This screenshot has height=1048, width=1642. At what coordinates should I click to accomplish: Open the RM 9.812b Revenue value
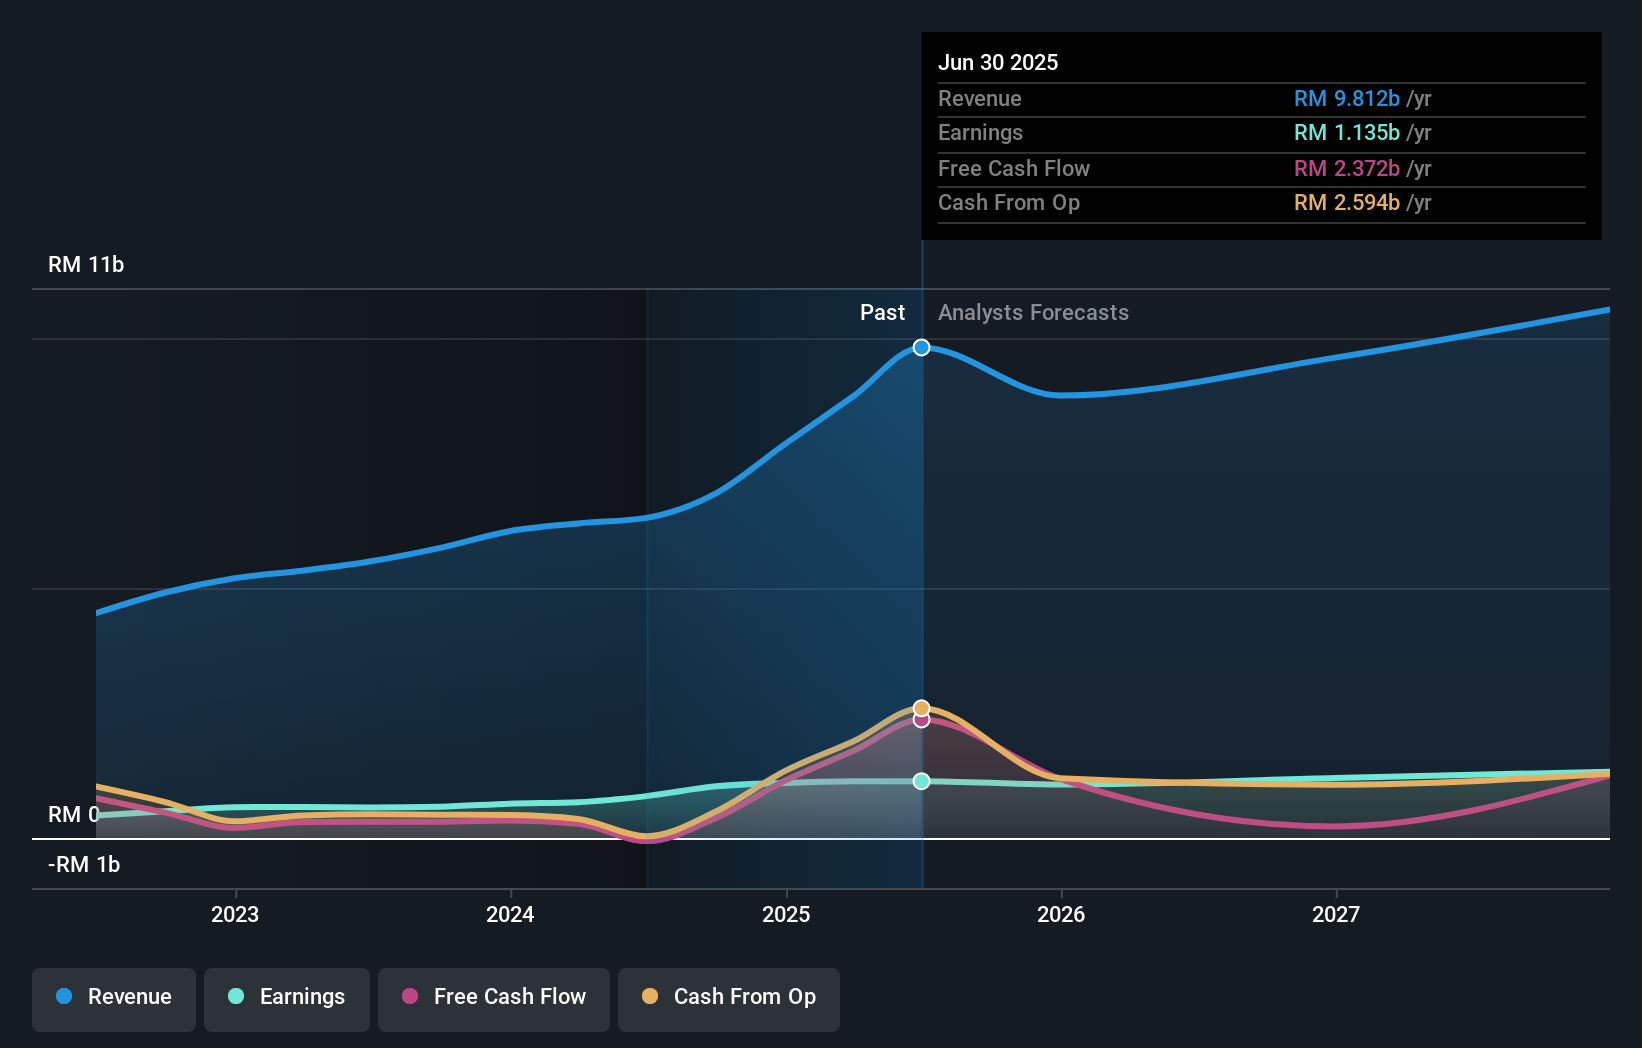pos(1346,99)
